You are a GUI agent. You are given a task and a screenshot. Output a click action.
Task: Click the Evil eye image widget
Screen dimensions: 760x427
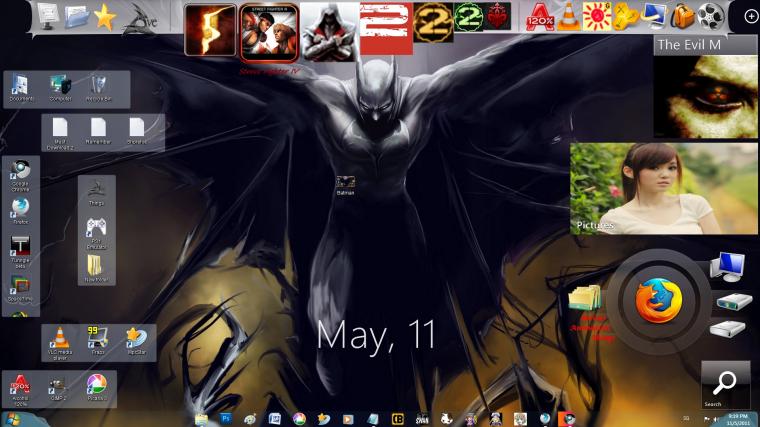[705, 97]
